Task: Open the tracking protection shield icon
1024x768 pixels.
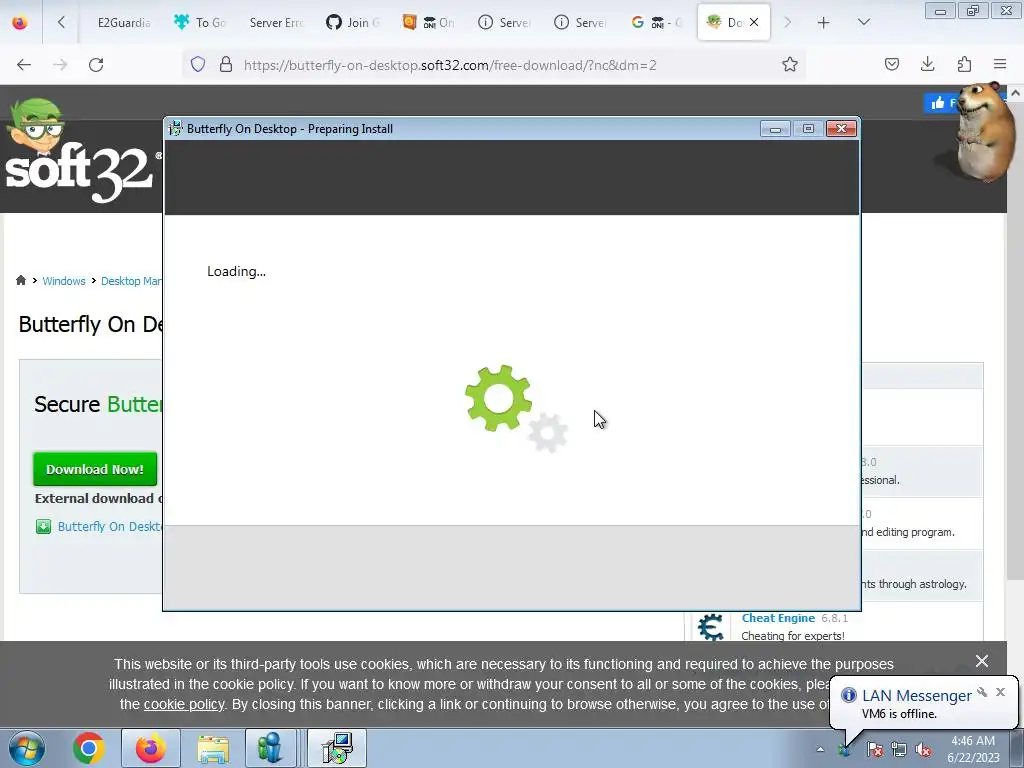Action: point(198,65)
